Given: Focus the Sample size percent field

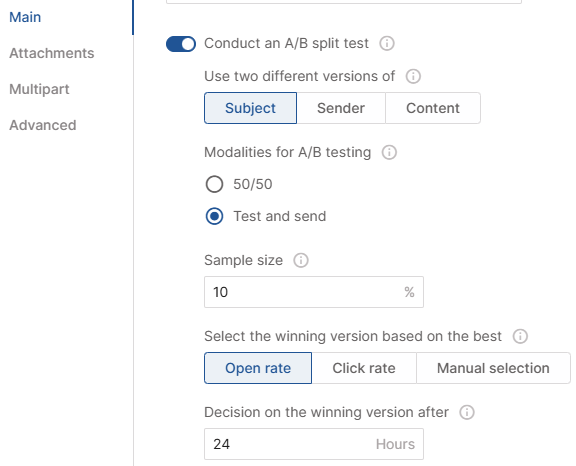Looking at the screenshot, I should (x=314, y=292).
